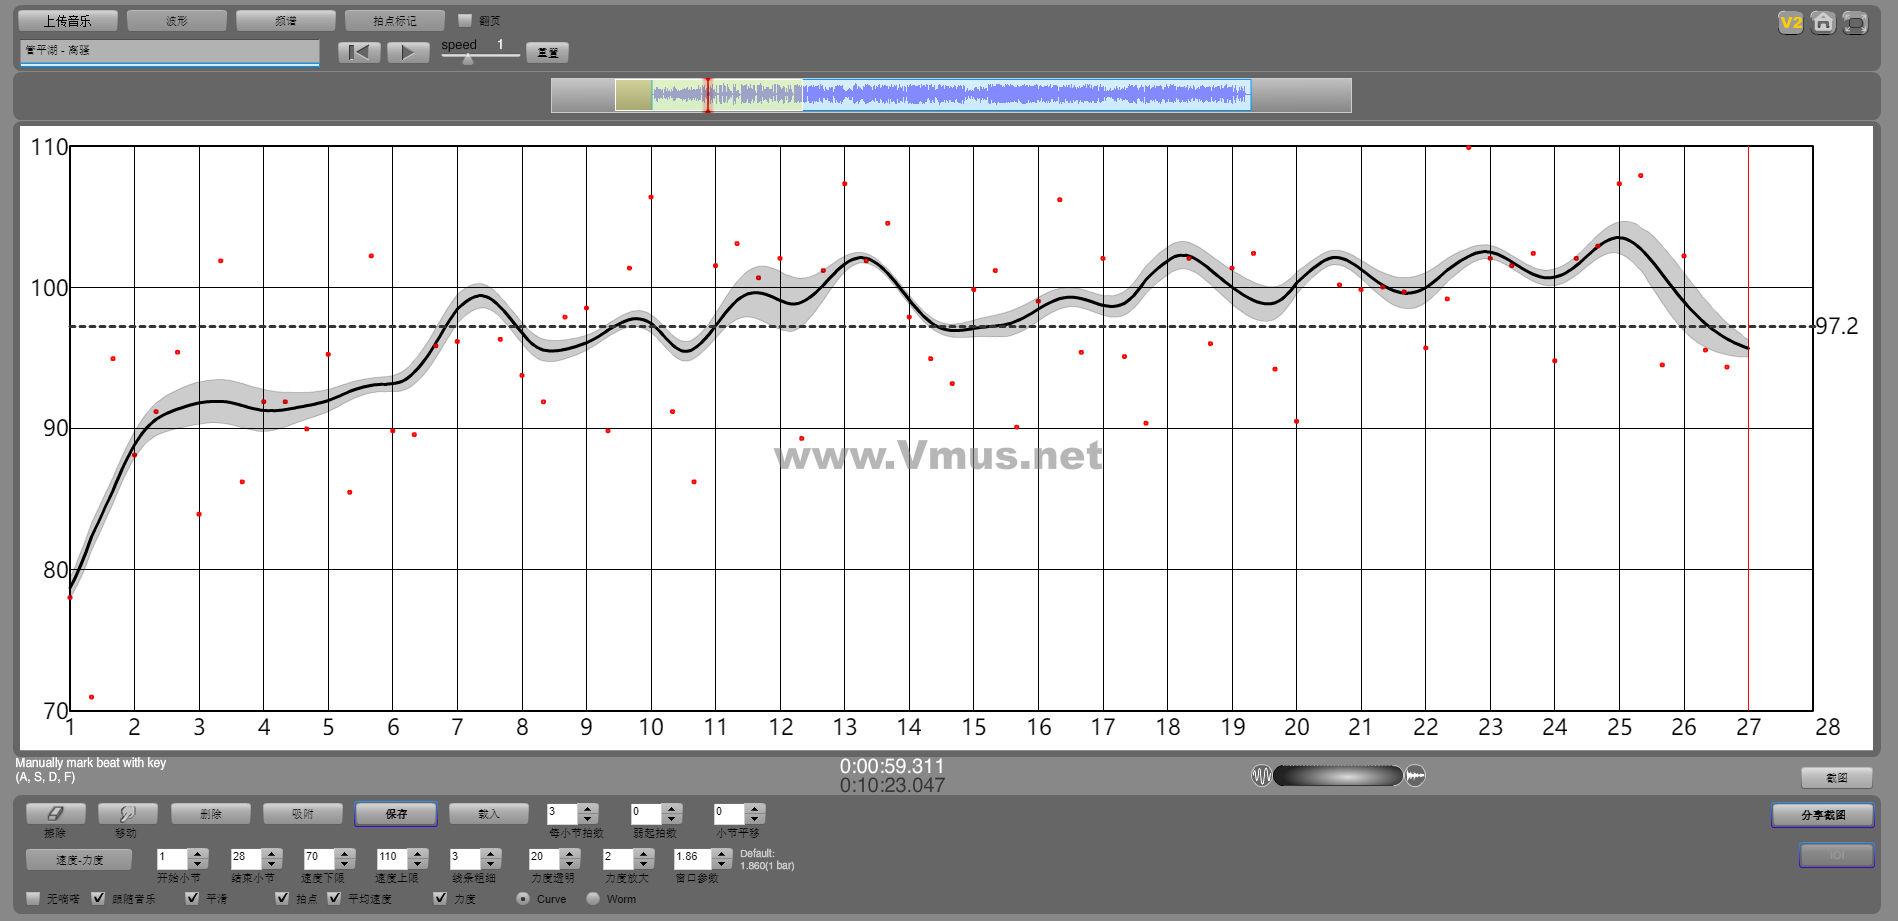Increase the 结束小节 end bar value
The image size is (1898, 921).
pyautogui.click(x=271, y=853)
